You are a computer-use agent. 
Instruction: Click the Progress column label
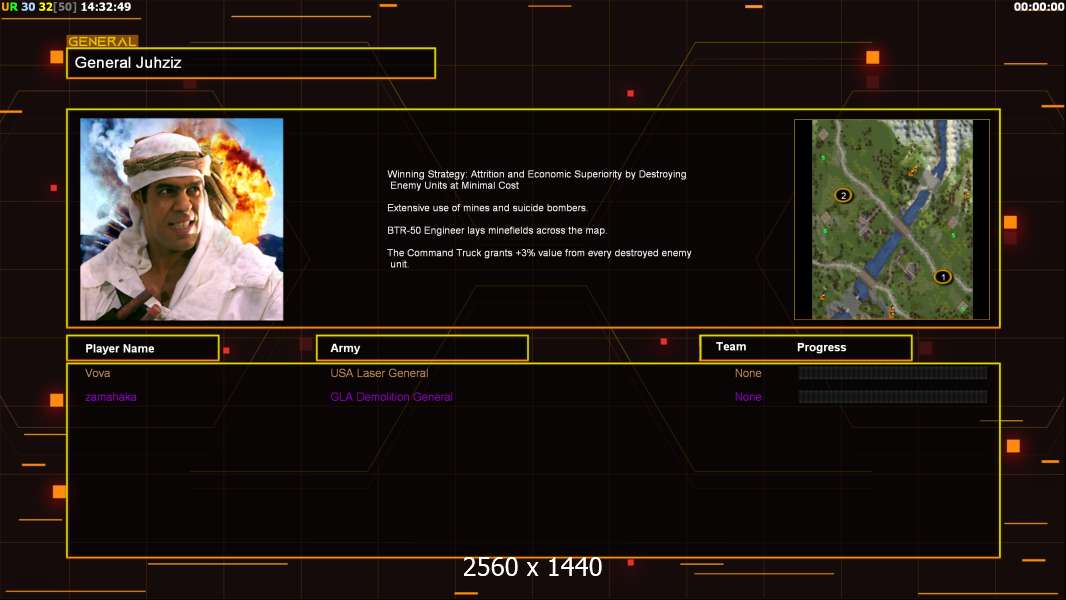point(821,347)
